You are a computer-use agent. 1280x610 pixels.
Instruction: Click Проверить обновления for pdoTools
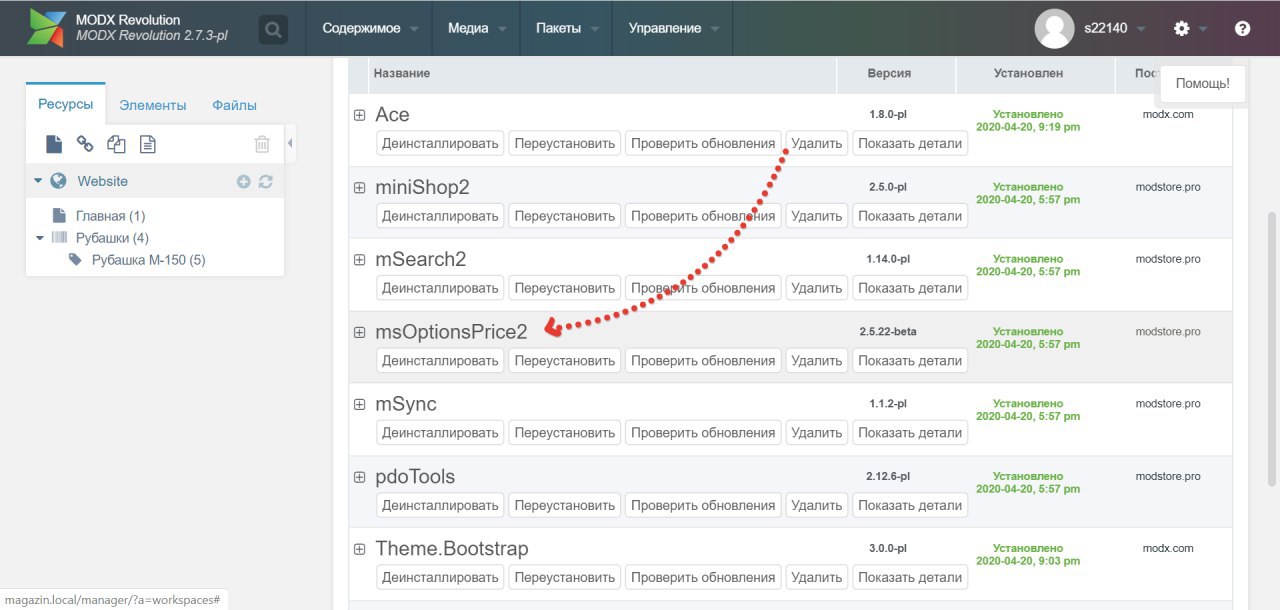coord(703,505)
